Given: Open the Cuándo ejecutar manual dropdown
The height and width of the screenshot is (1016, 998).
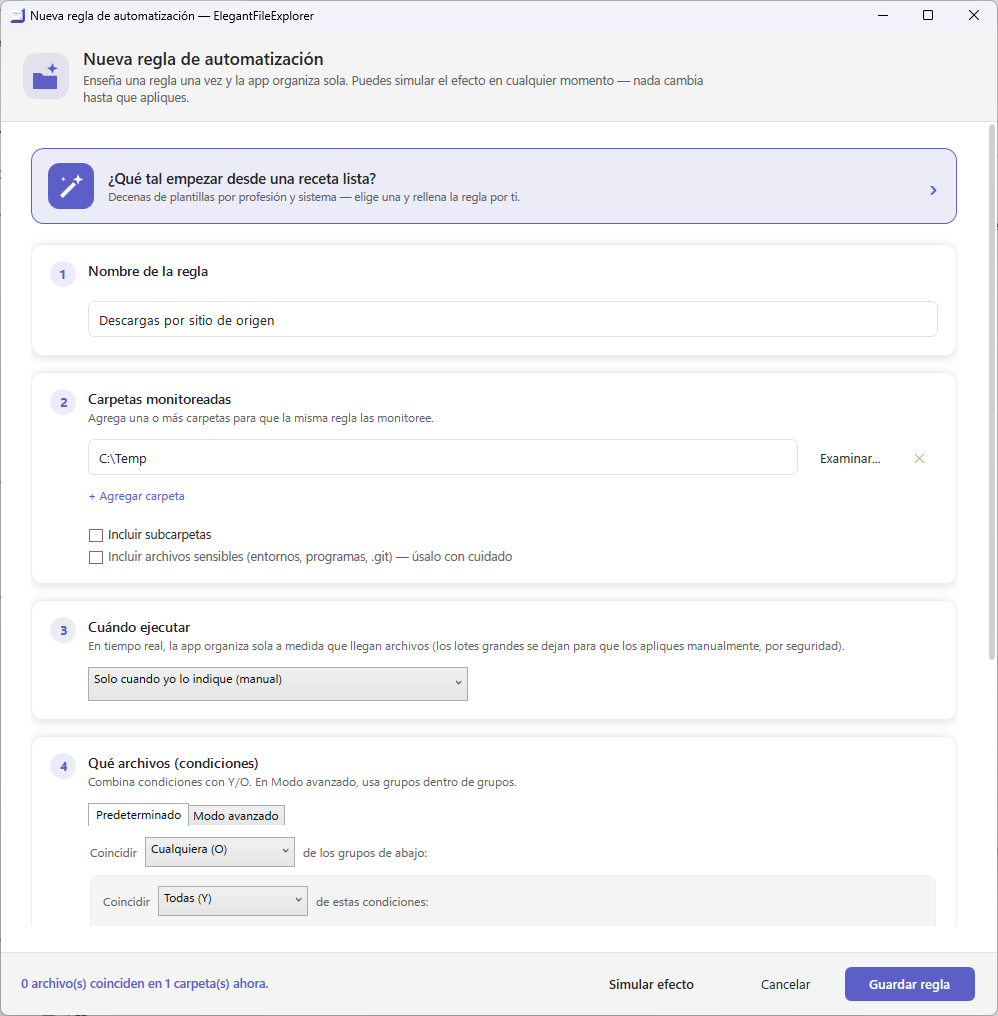Looking at the screenshot, I should [x=277, y=684].
